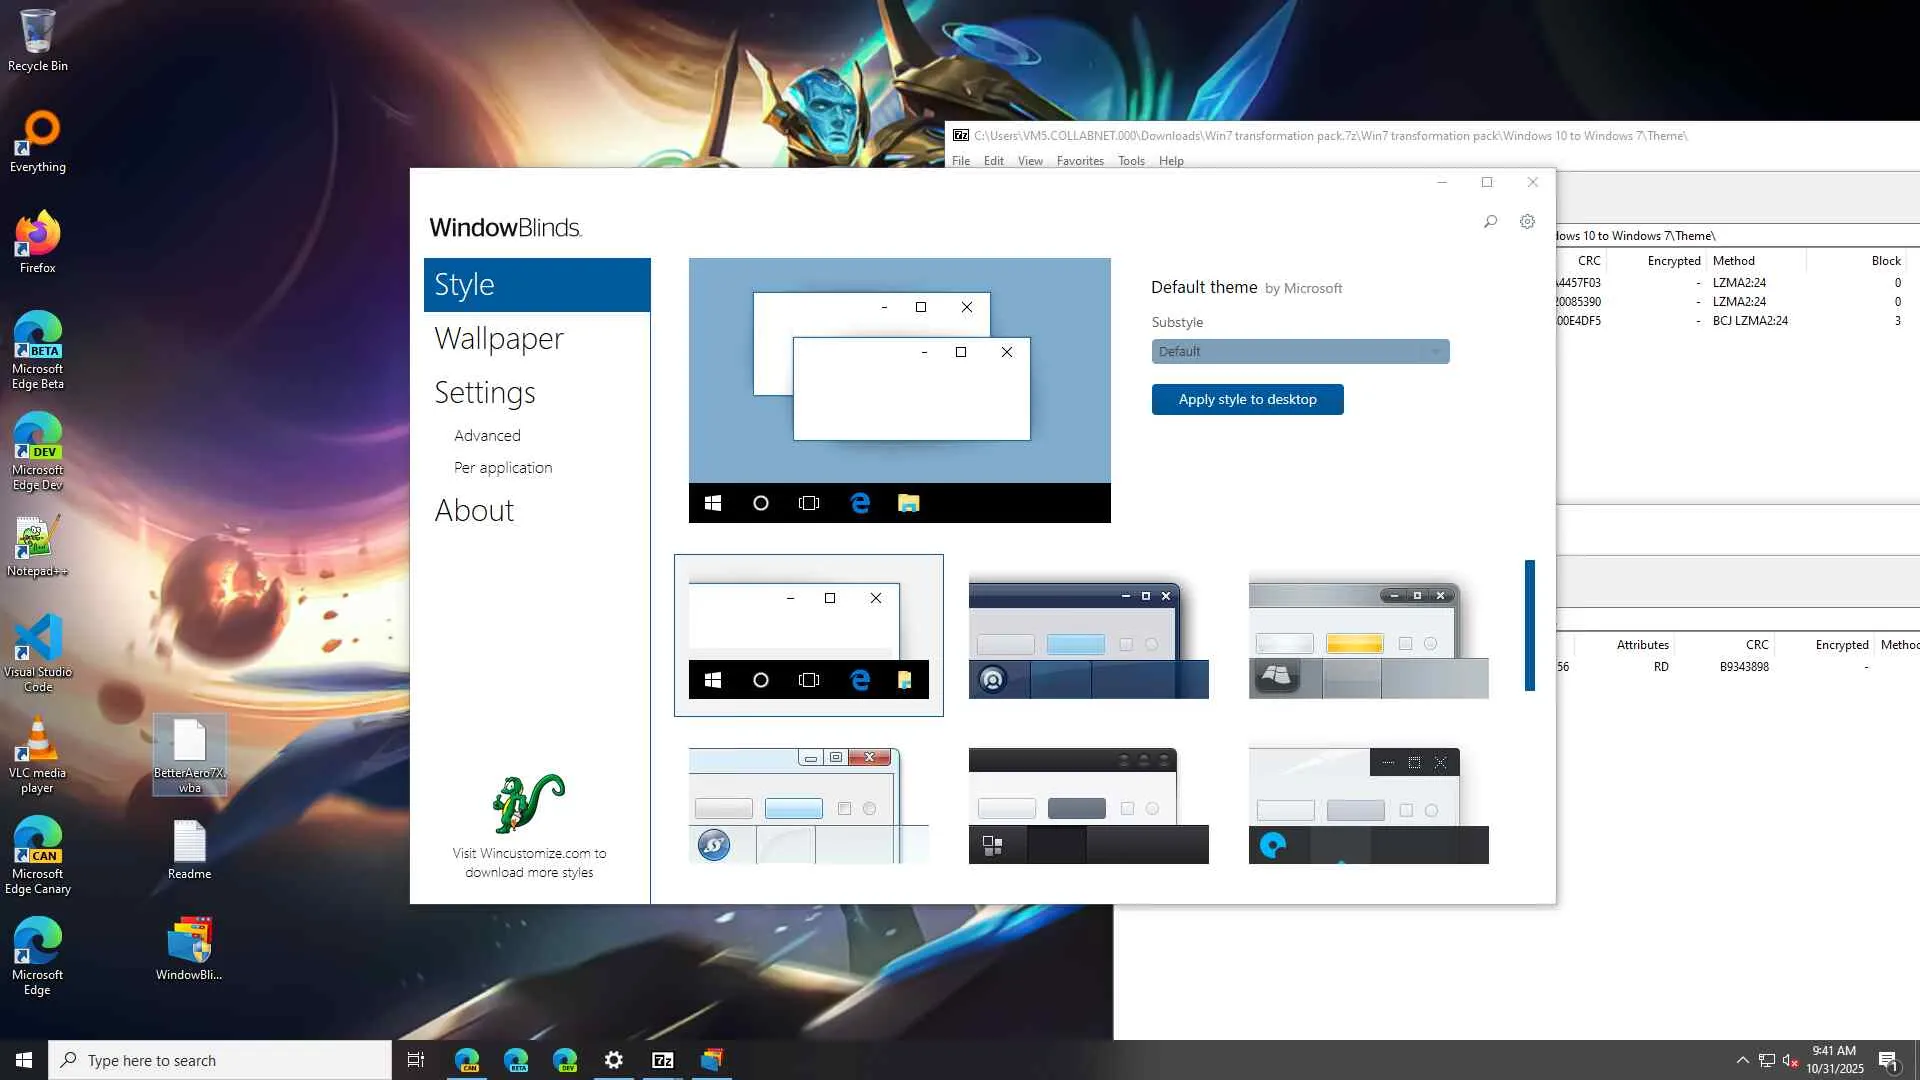The width and height of the screenshot is (1920, 1080).
Task: Open WindowBlinds gear settings icon
Action: [1527, 222]
